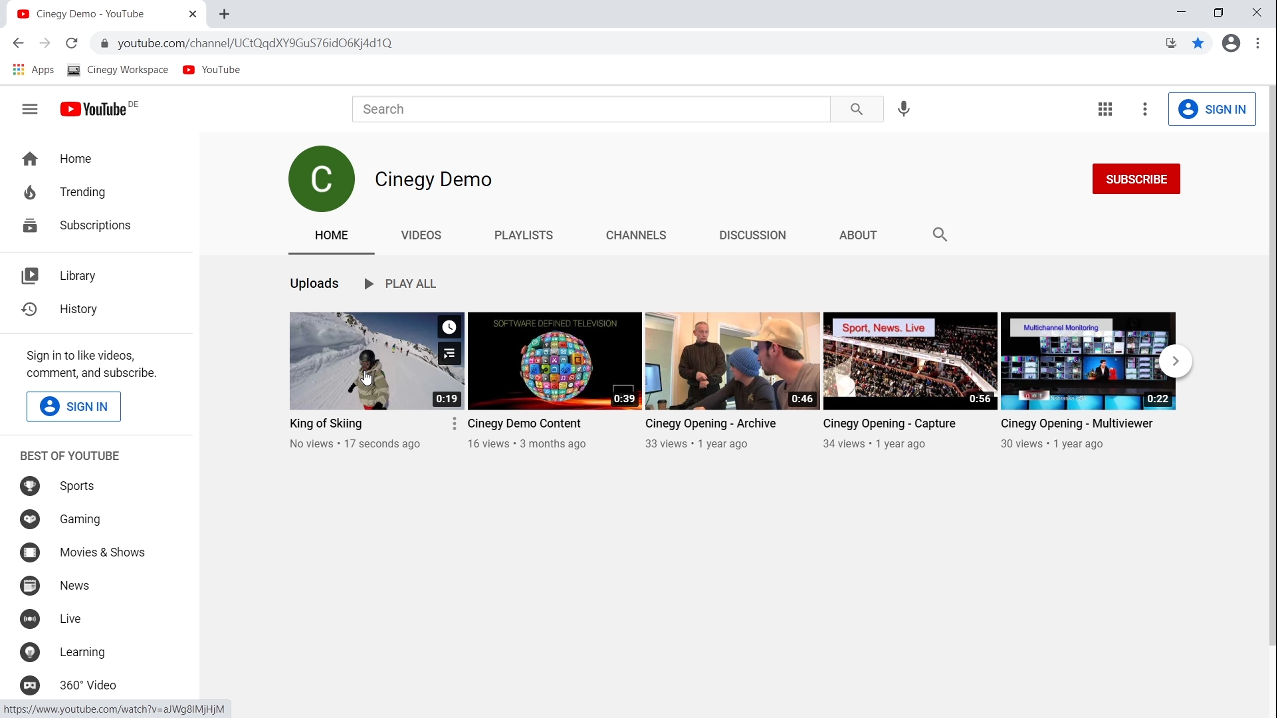Open Cinegy Workspace bookmark
Viewport: 1277px width, 718px height.
118,70
